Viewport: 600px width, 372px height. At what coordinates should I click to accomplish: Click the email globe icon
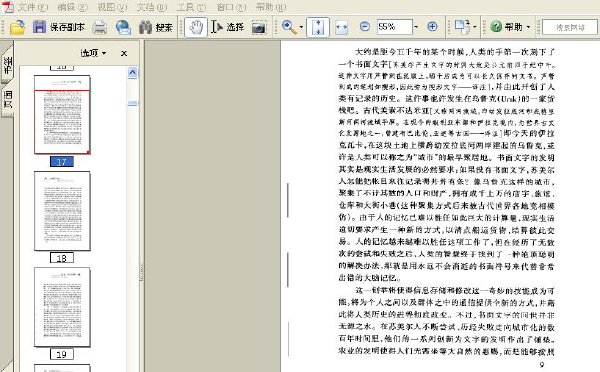tap(123, 27)
